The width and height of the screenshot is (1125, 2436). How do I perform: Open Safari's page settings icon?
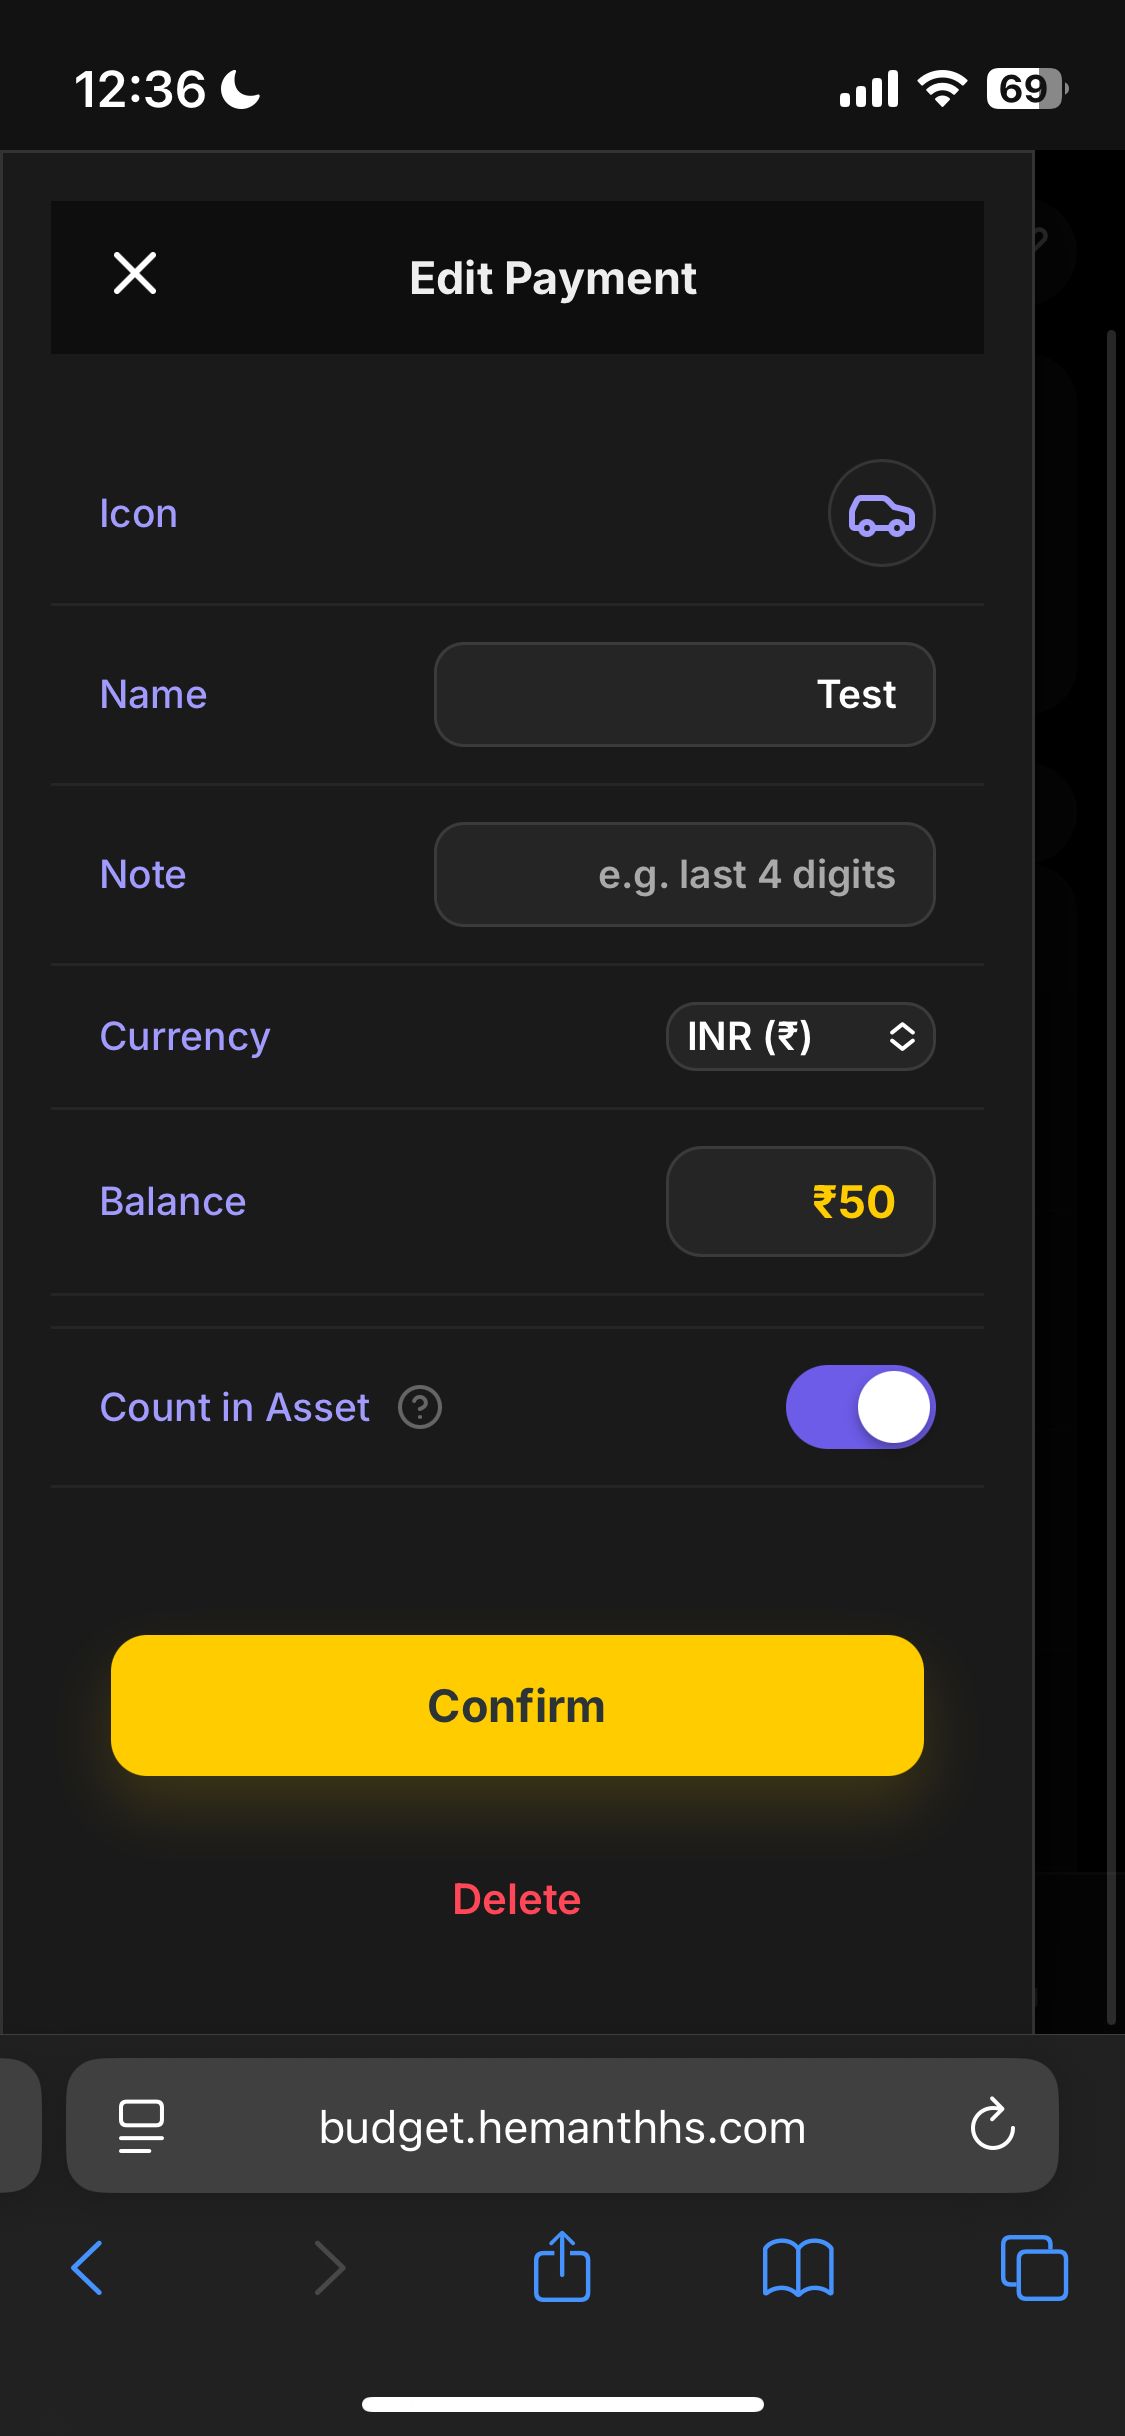pyautogui.click(x=141, y=2125)
